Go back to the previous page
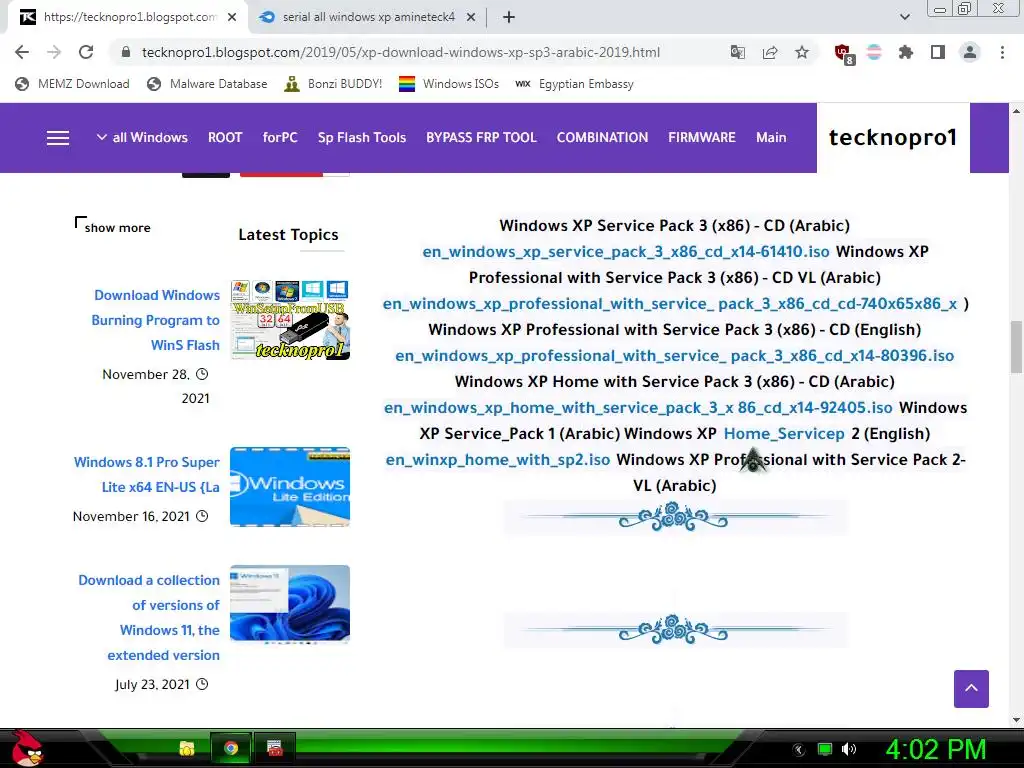1024x768 pixels. click(22, 52)
